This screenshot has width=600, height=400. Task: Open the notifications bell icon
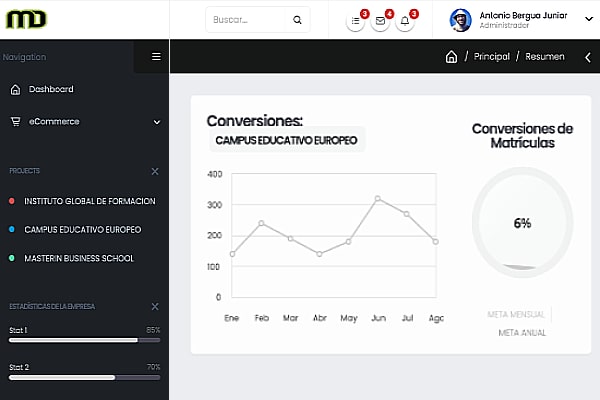[x=404, y=21]
